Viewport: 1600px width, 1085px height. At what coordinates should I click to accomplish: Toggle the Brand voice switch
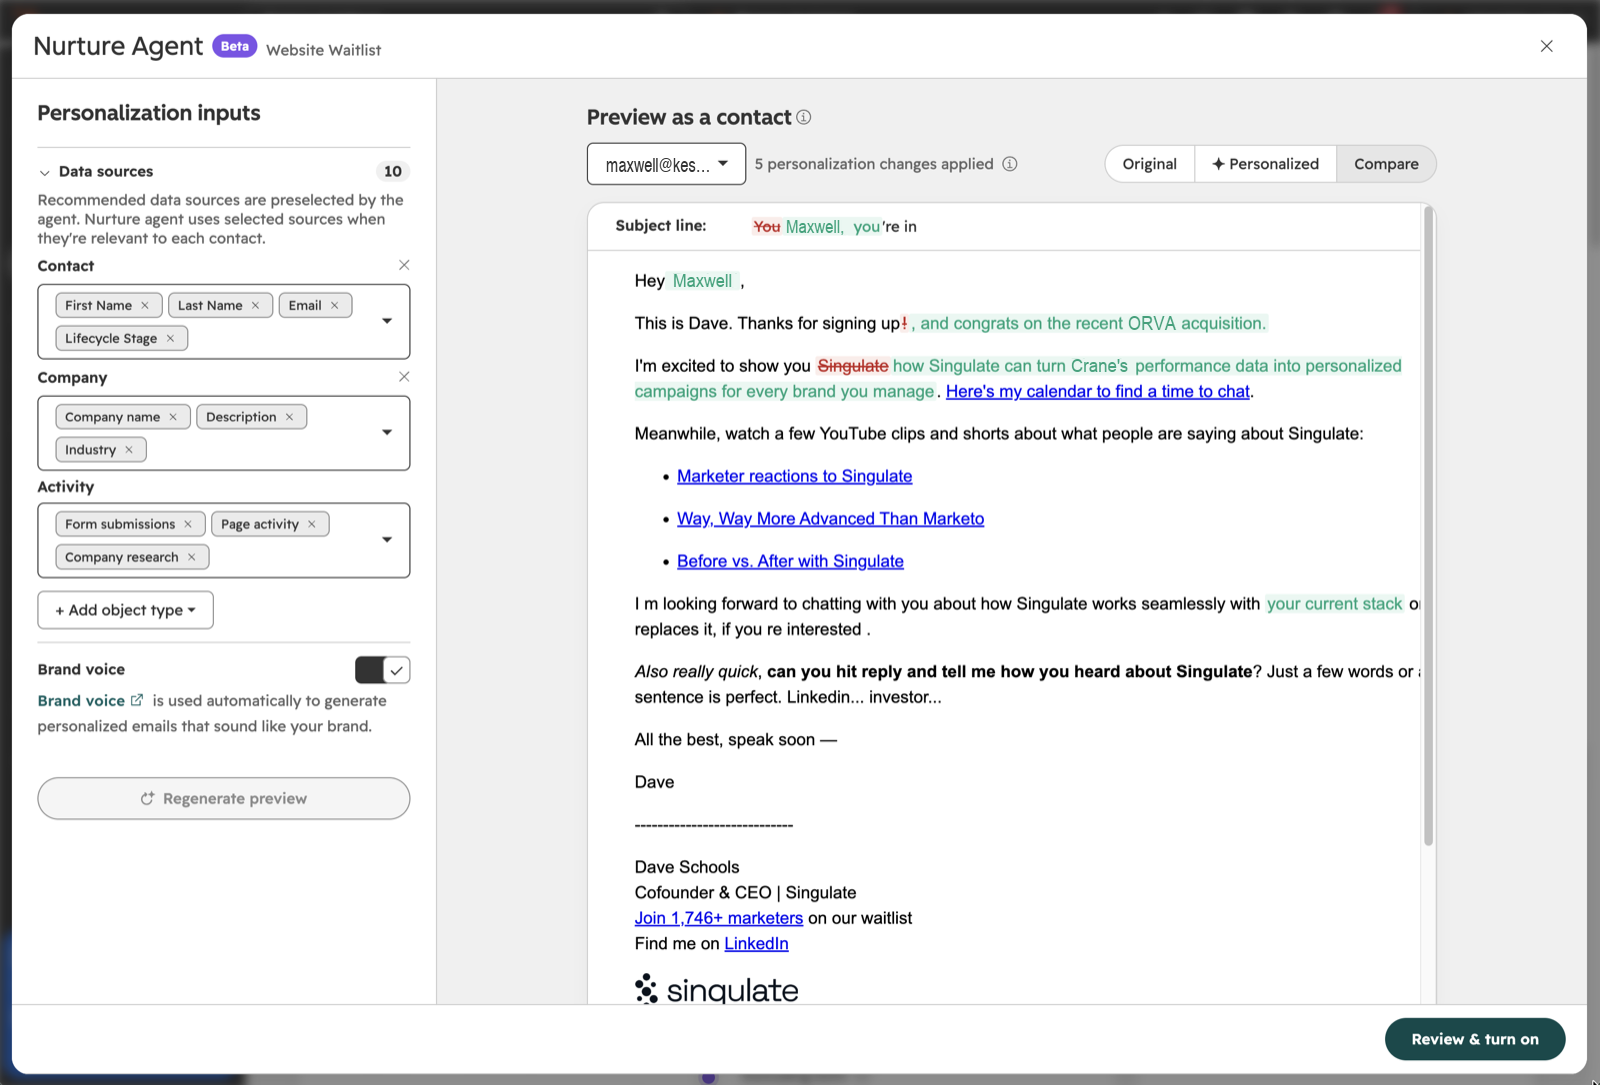pos(382,670)
